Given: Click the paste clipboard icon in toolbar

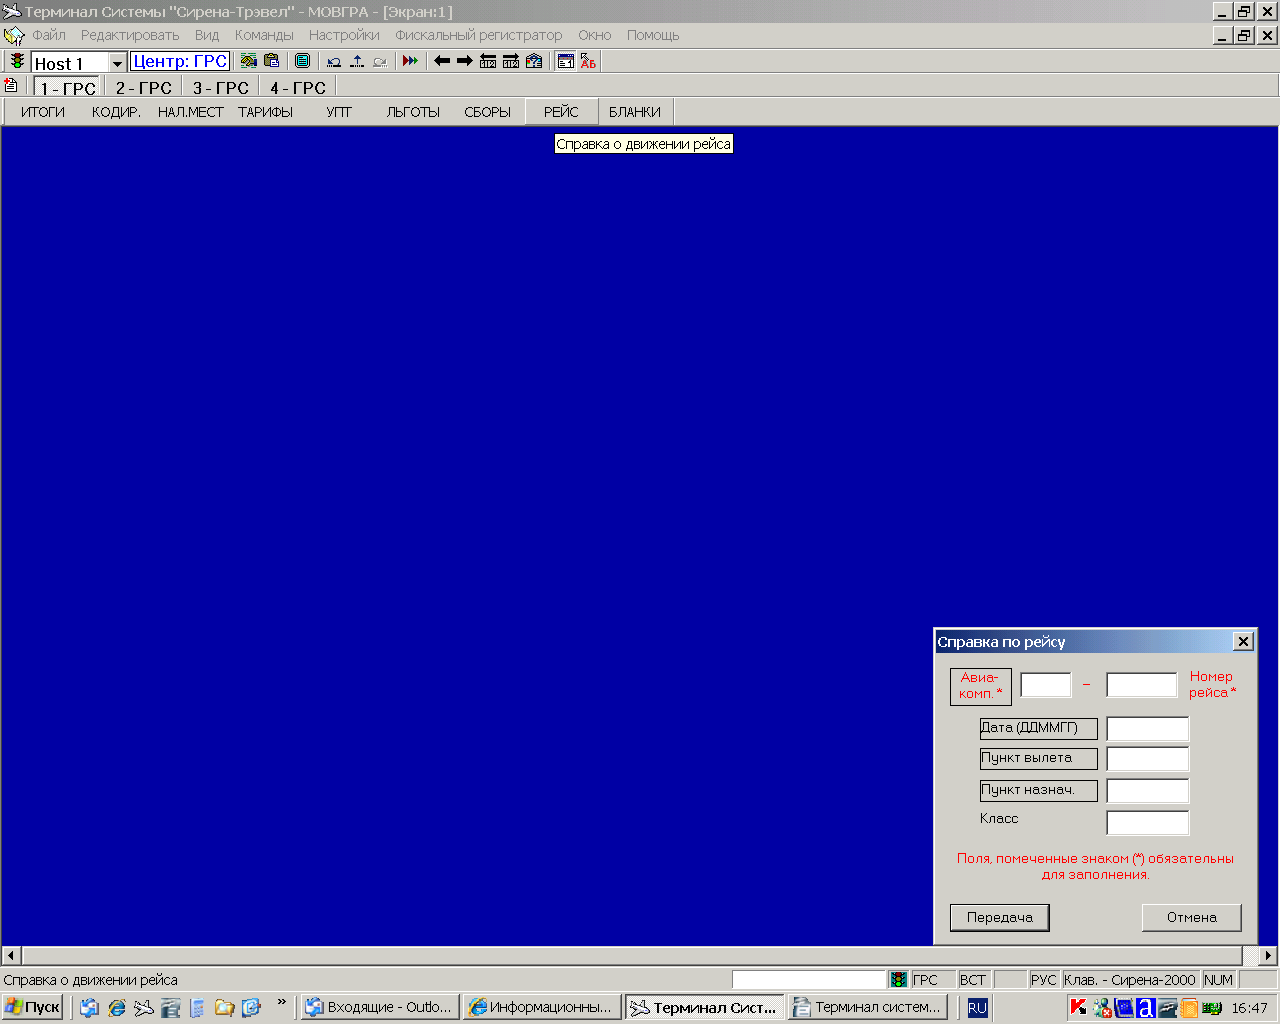Looking at the screenshot, I should (271, 61).
